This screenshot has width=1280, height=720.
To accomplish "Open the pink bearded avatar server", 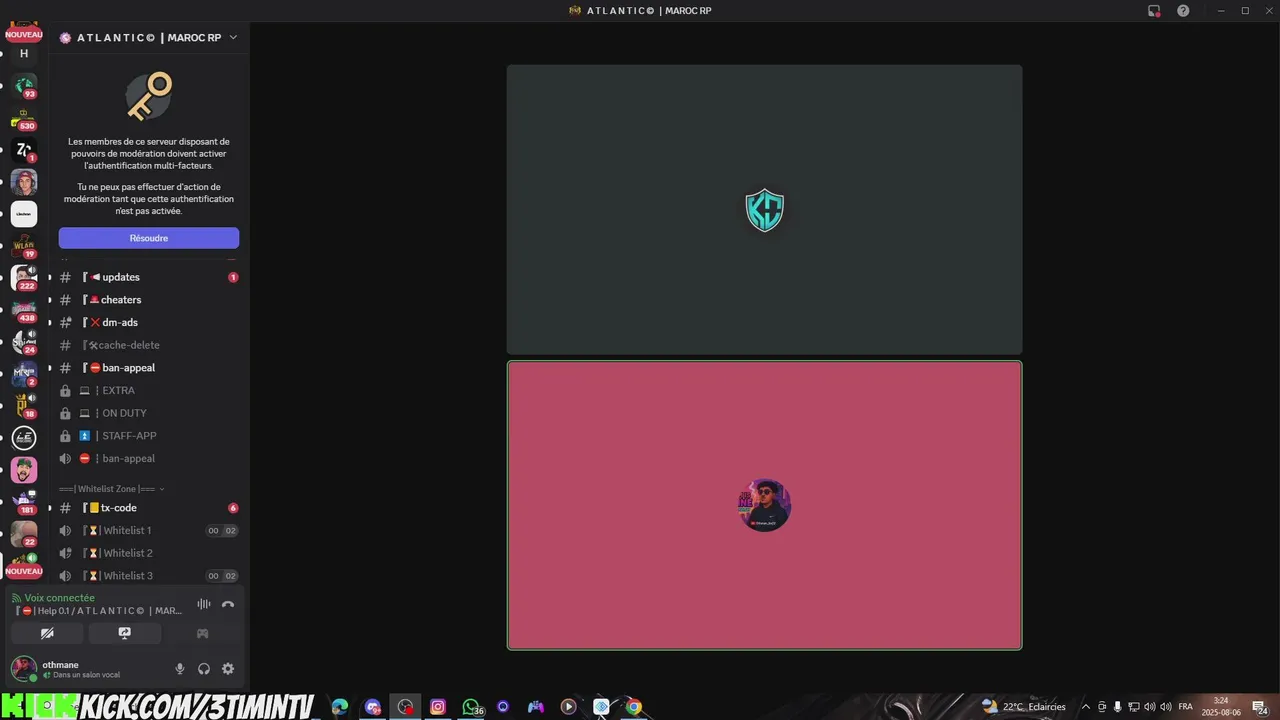I will pos(24,470).
